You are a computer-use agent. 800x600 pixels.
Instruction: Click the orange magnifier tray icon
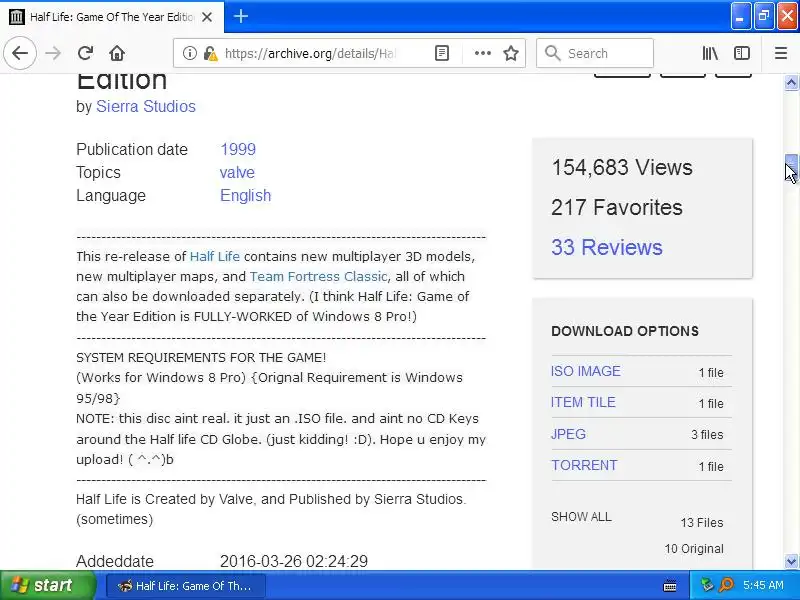[726, 585]
